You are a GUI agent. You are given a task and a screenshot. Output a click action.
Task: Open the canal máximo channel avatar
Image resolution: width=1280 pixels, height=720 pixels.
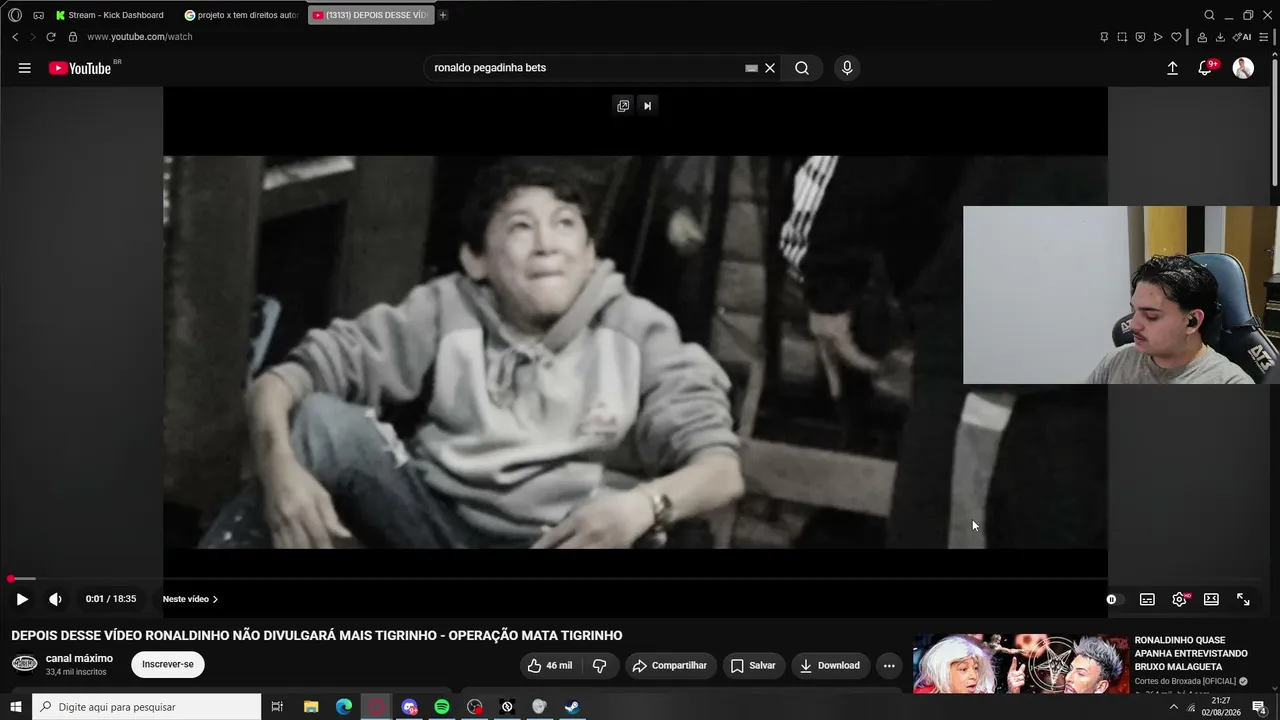pyautogui.click(x=25, y=664)
